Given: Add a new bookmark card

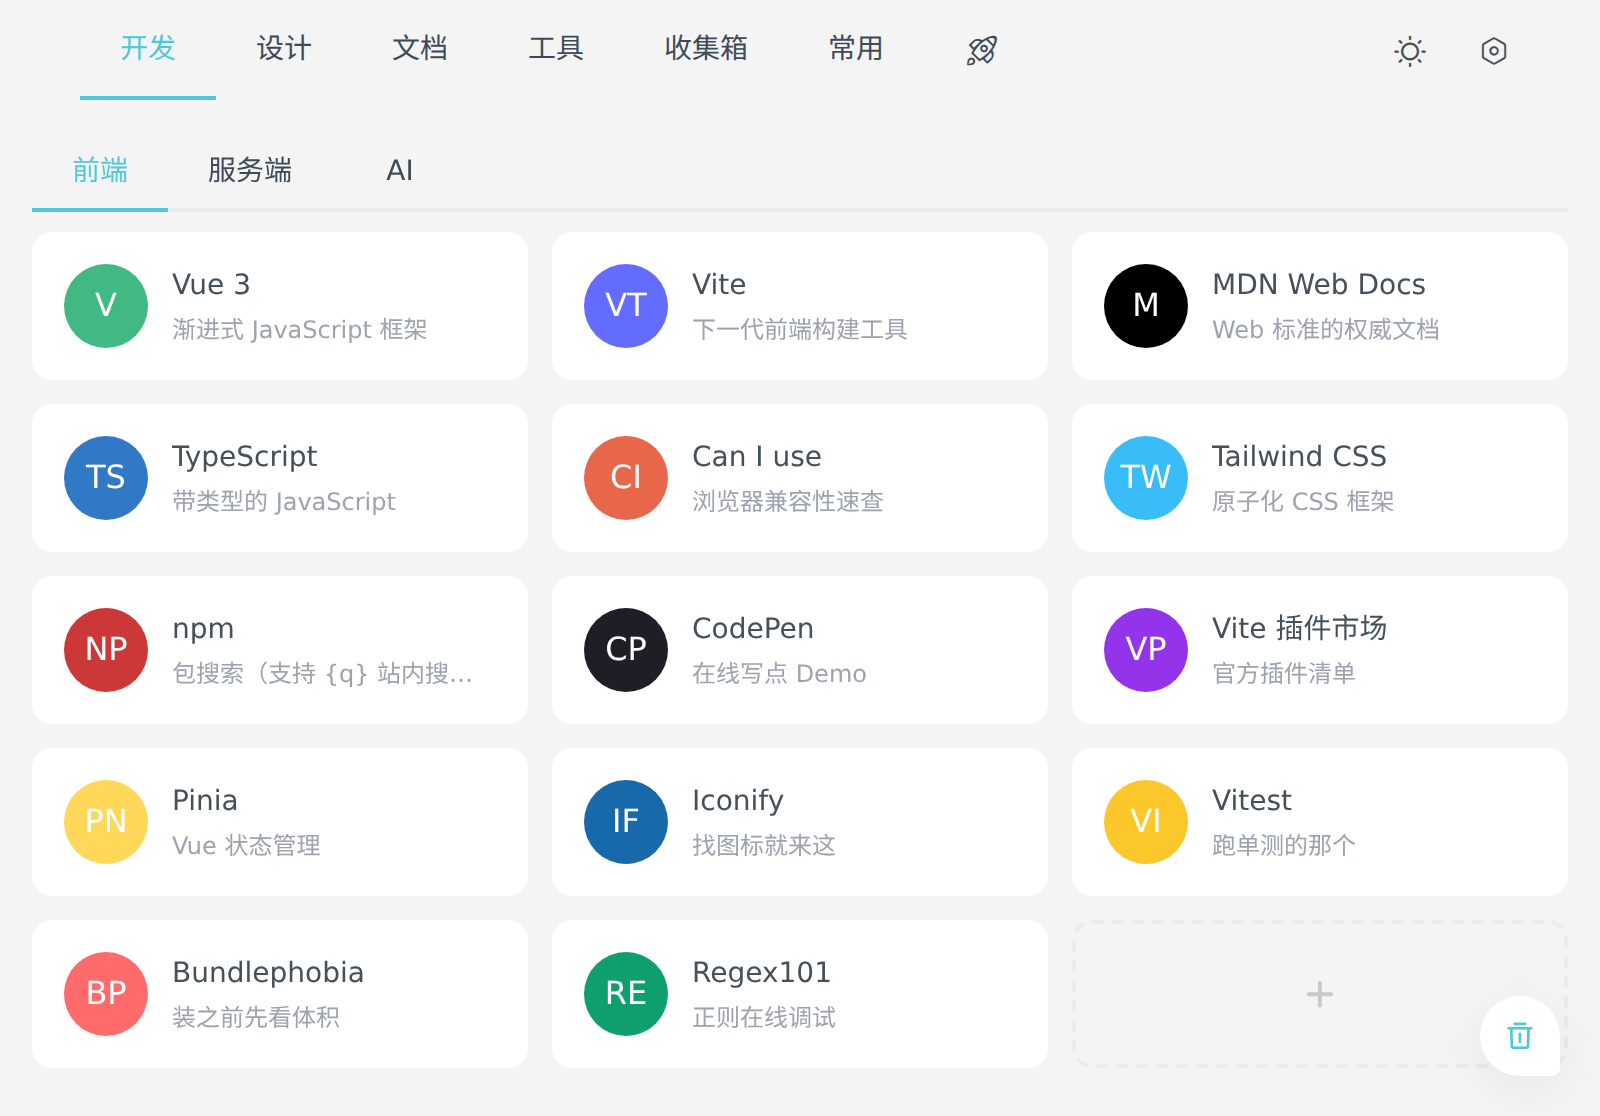Looking at the screenshot, I should pyautogui.click(x=1320, y=994).
